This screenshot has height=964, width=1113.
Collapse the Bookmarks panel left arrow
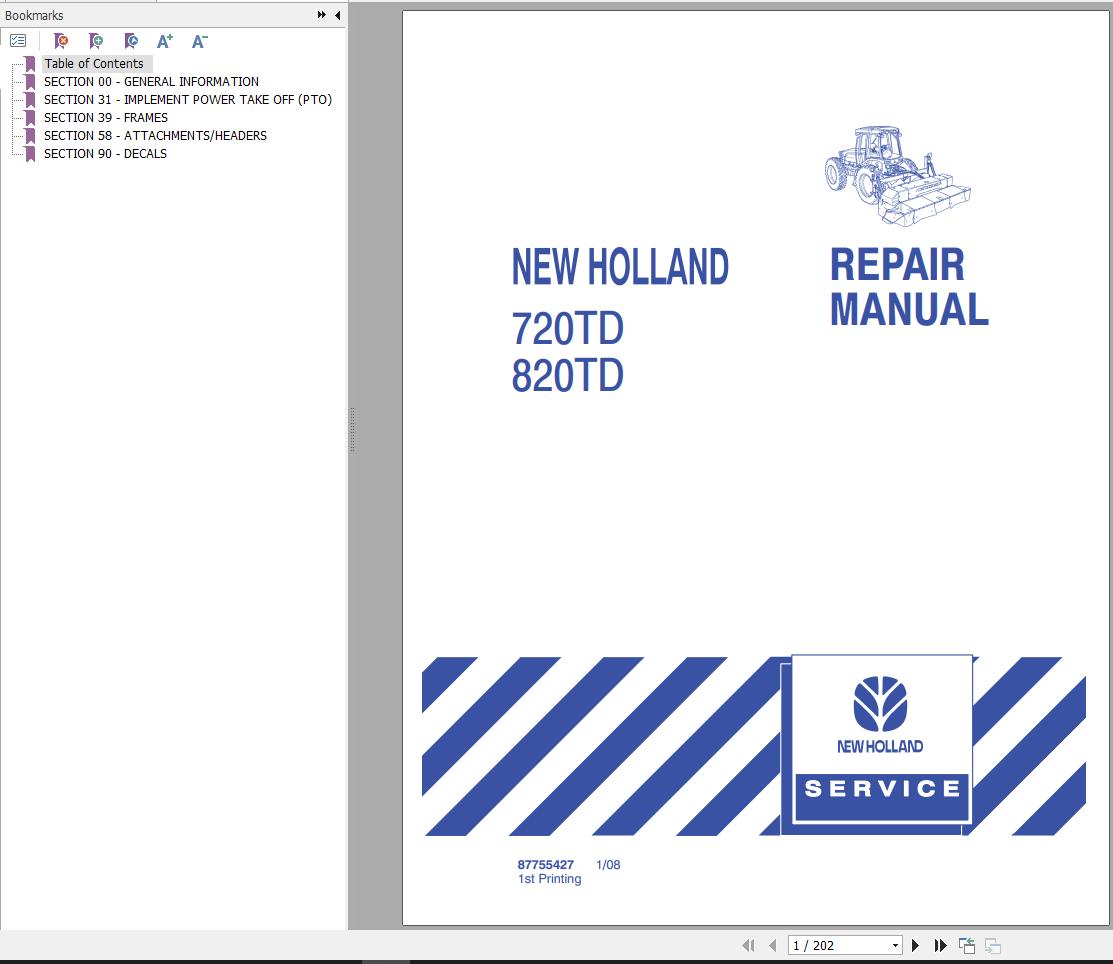(338, 15)
